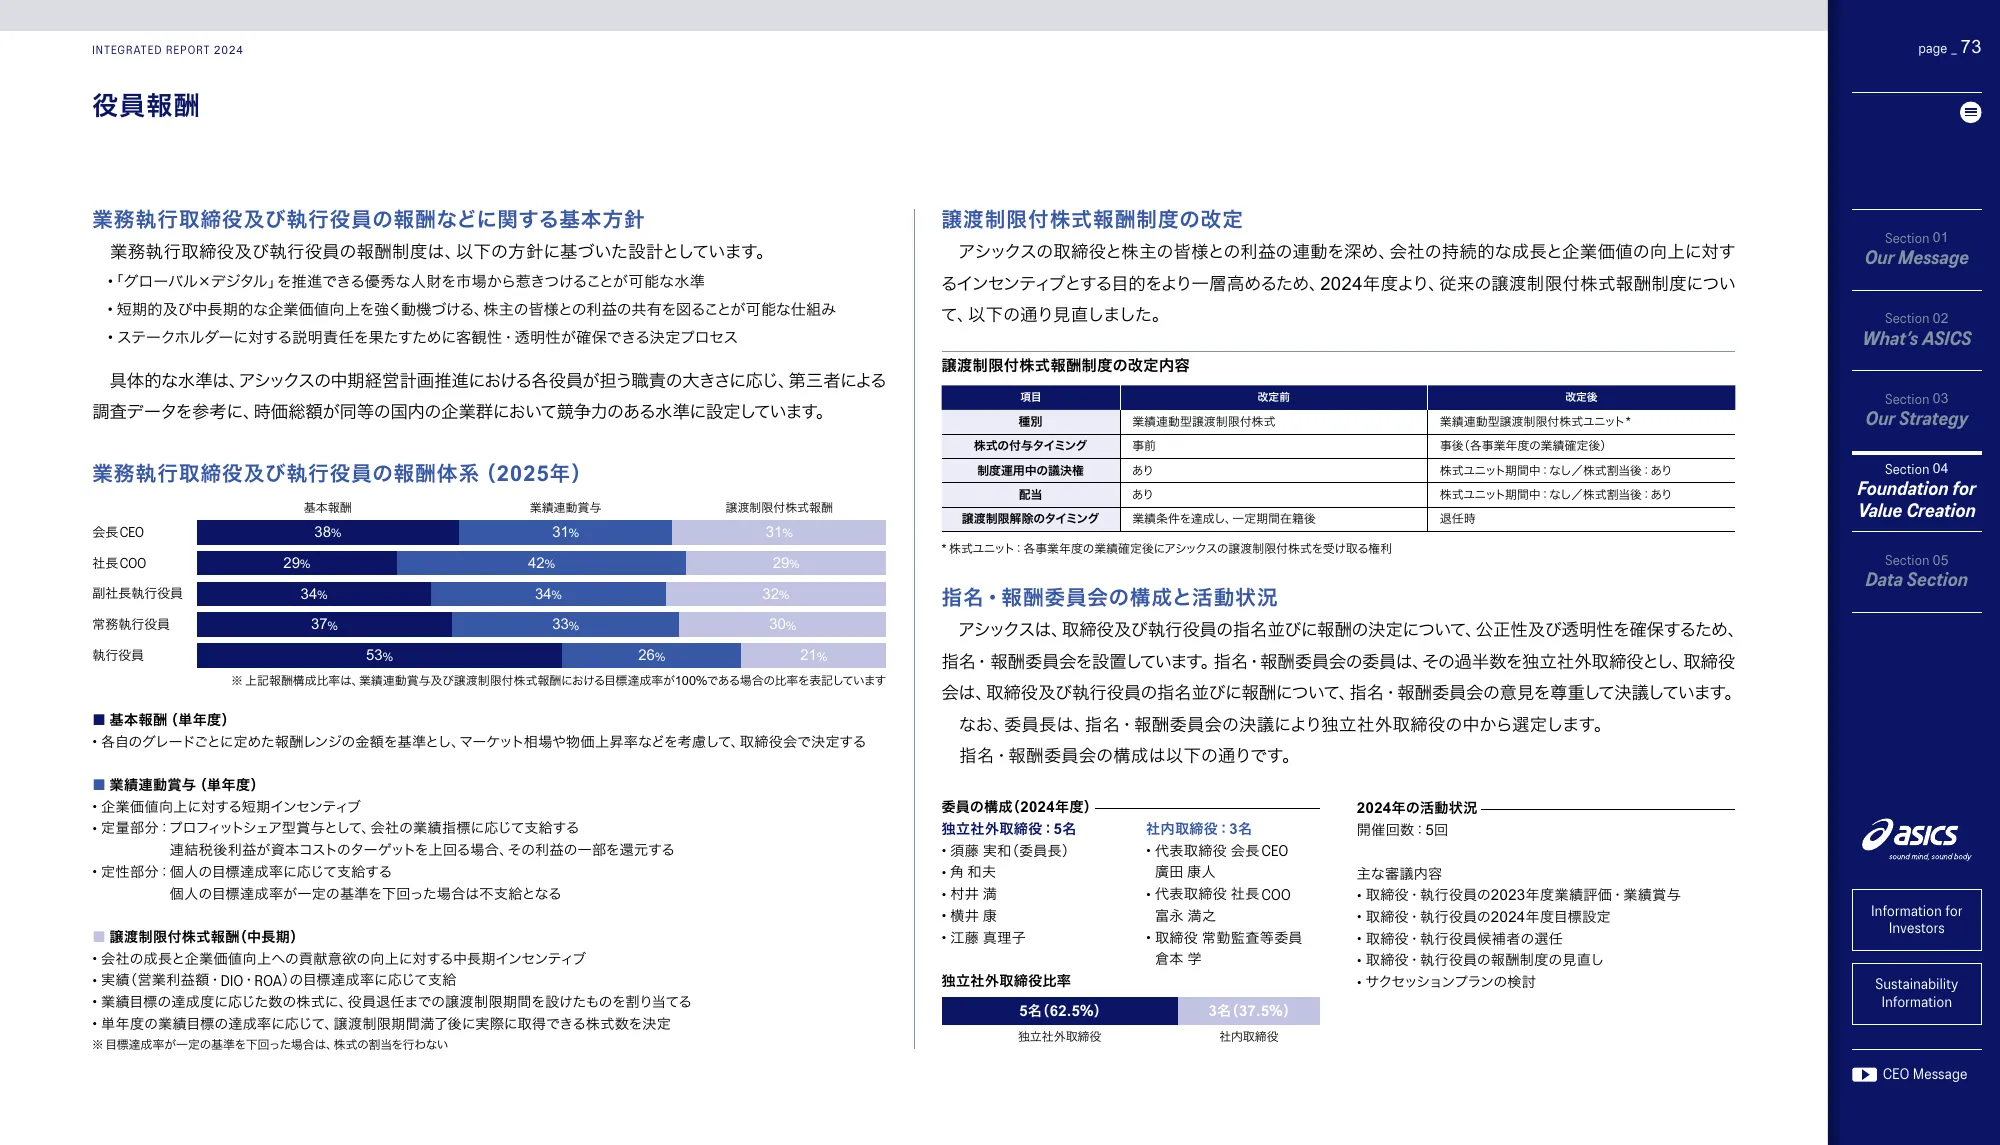Viewport: 2000px width, 1145px height.
Task: Click the 42% COO performance bonus bar
Action: (541, 564)
